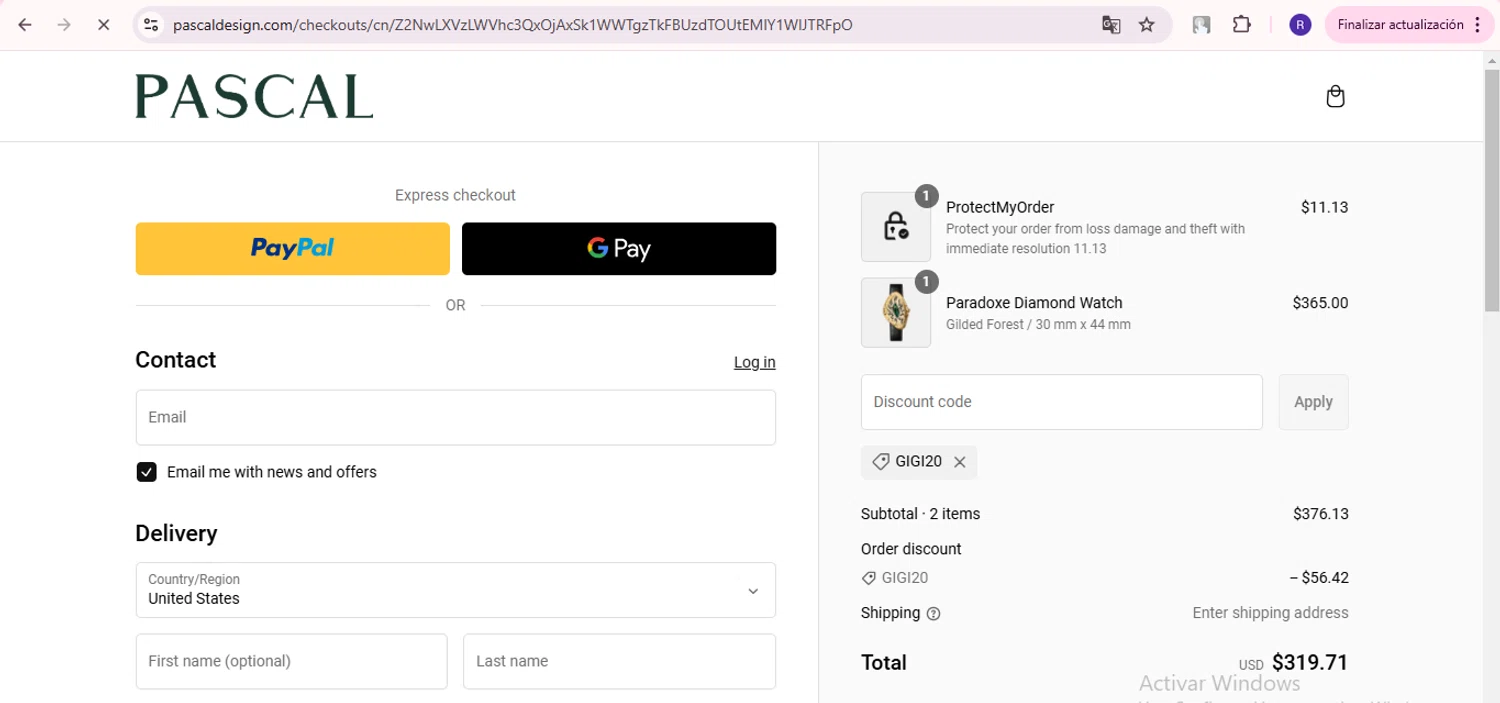
Task: Click the Last name field
Action: click(619, 661)
